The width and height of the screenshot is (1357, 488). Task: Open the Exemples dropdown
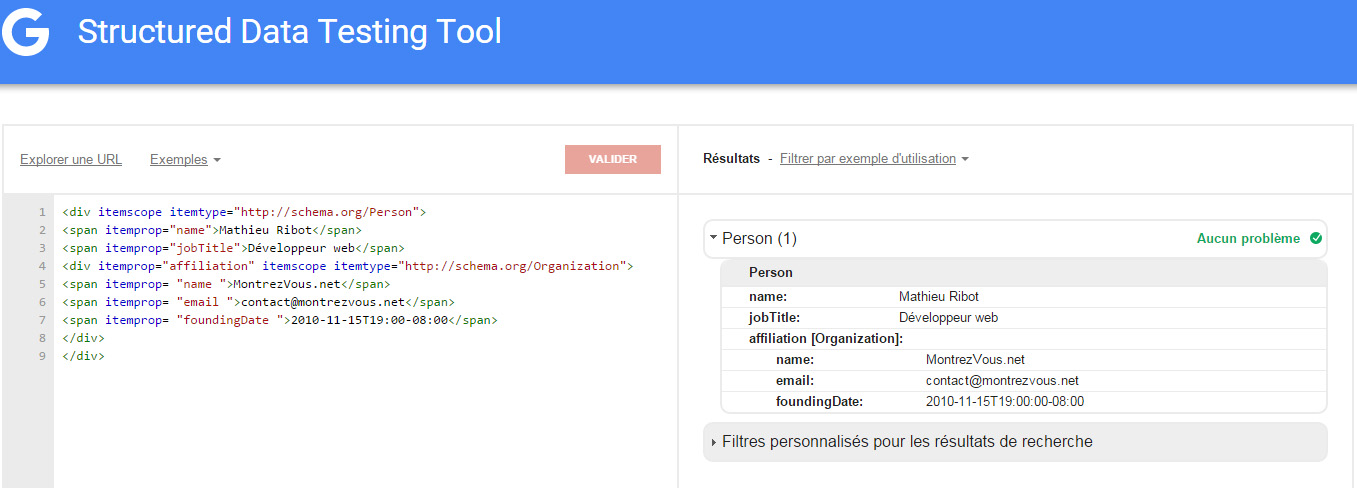(x=185, y=160)
